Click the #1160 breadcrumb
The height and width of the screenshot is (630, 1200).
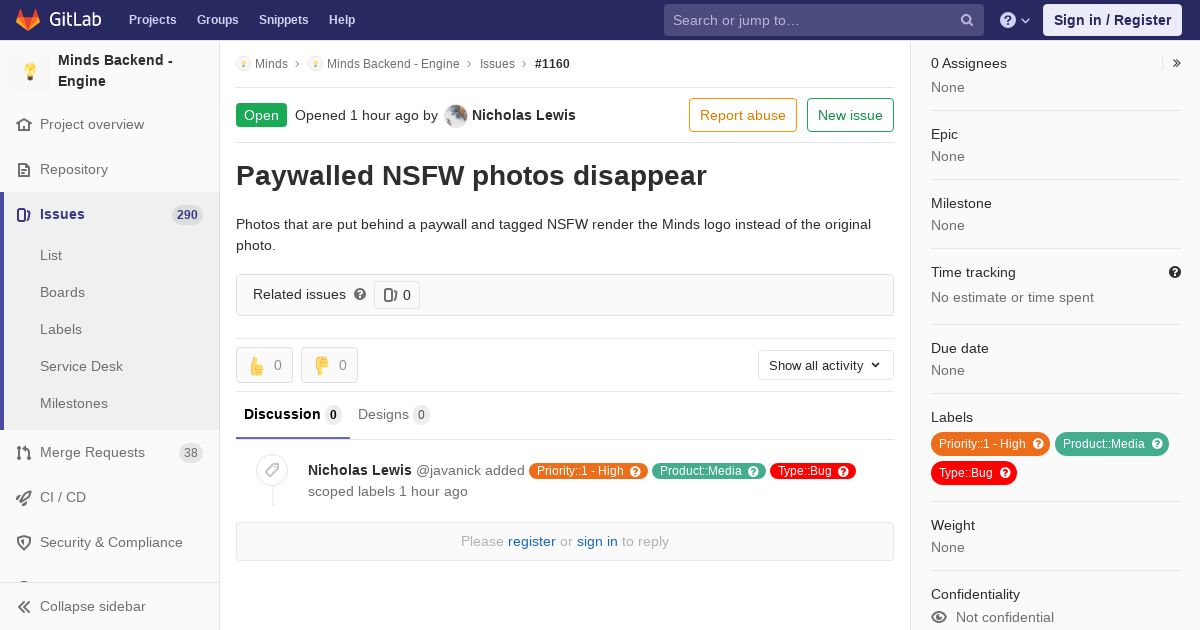point(552,64)
